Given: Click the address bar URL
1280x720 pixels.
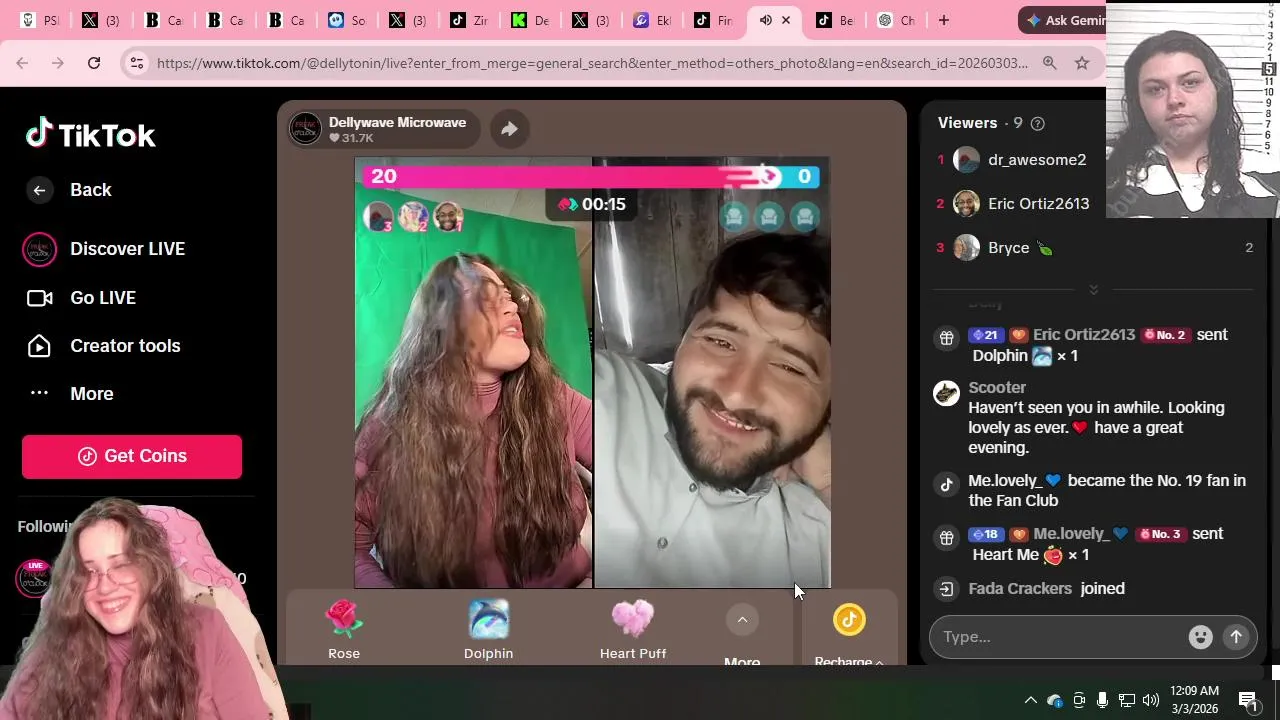Looking at the screenshot, I should click(x=592, y=63).
